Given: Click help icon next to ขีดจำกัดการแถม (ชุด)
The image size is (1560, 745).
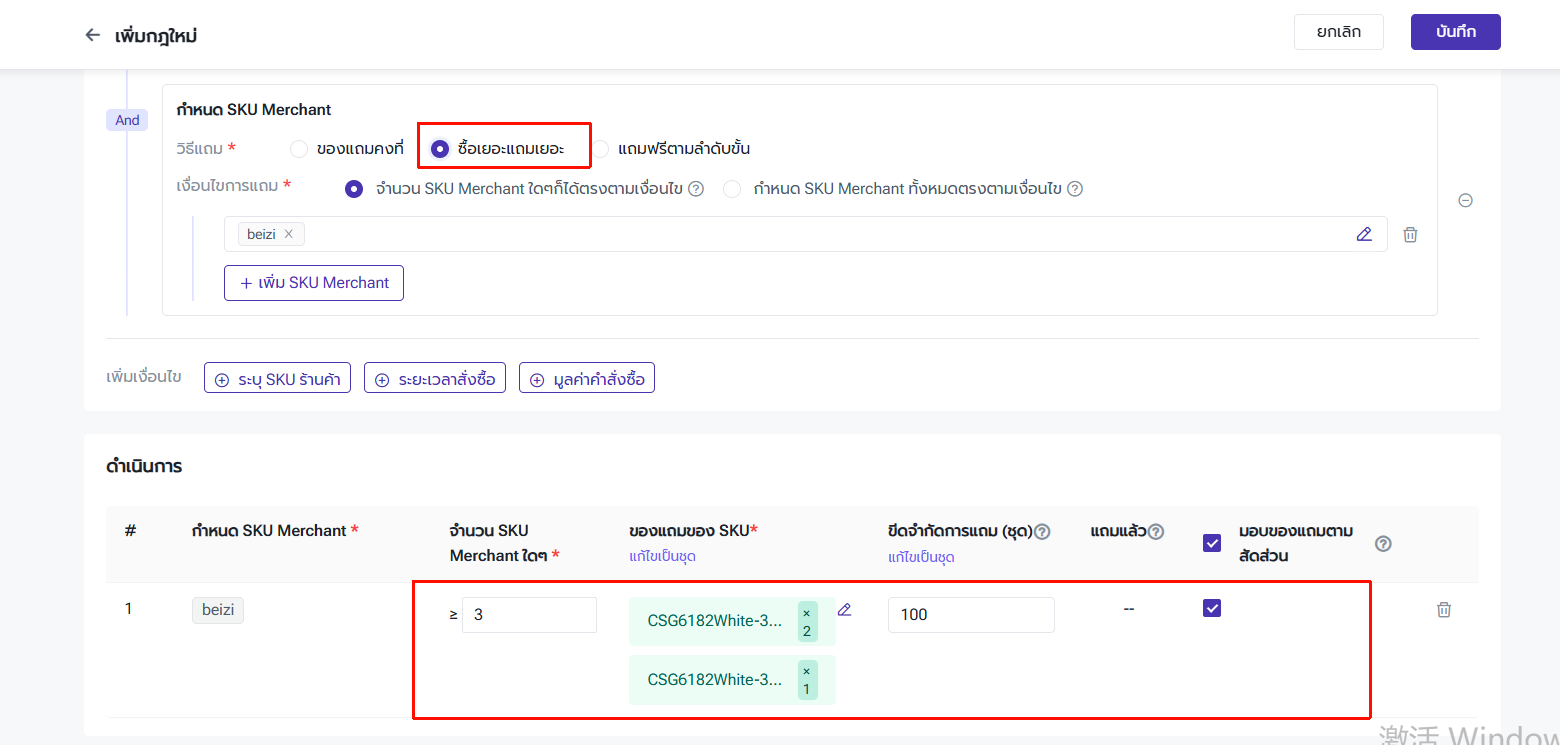Looking at the screenshot, I should [x=1042, y=532].
